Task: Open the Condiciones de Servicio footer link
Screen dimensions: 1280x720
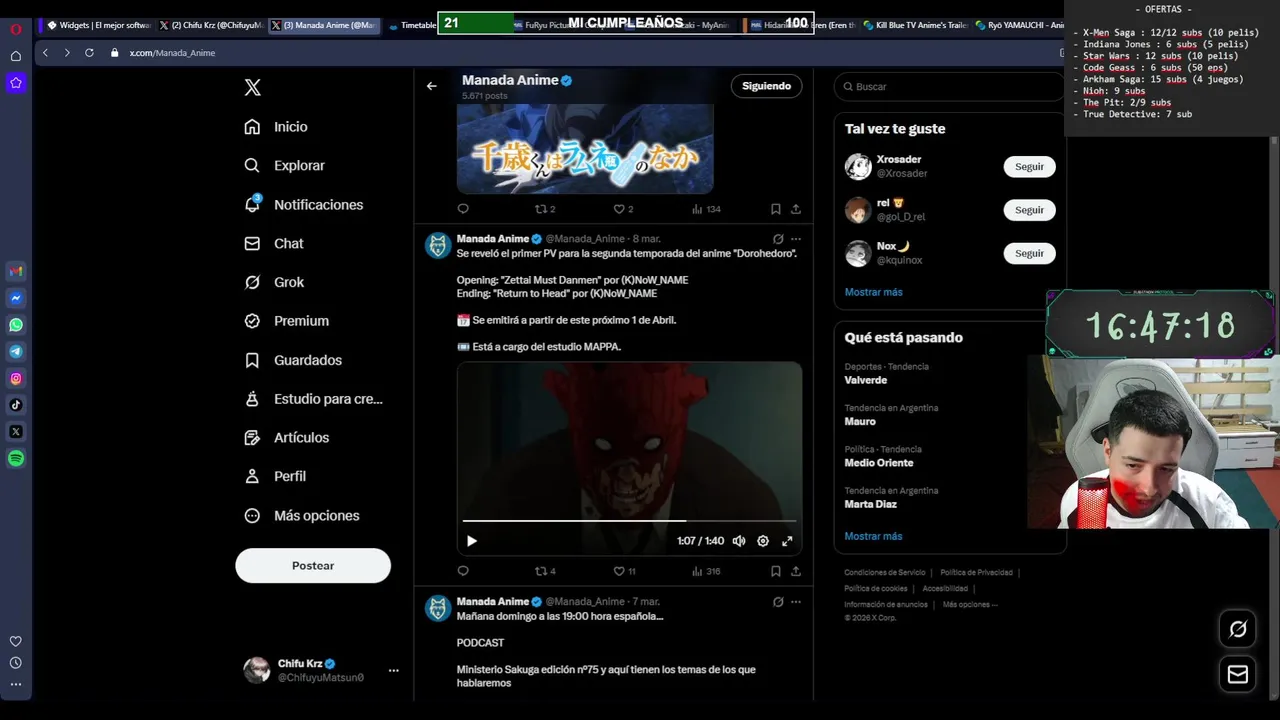Action: pyautogui.click(x=885, y=573)
